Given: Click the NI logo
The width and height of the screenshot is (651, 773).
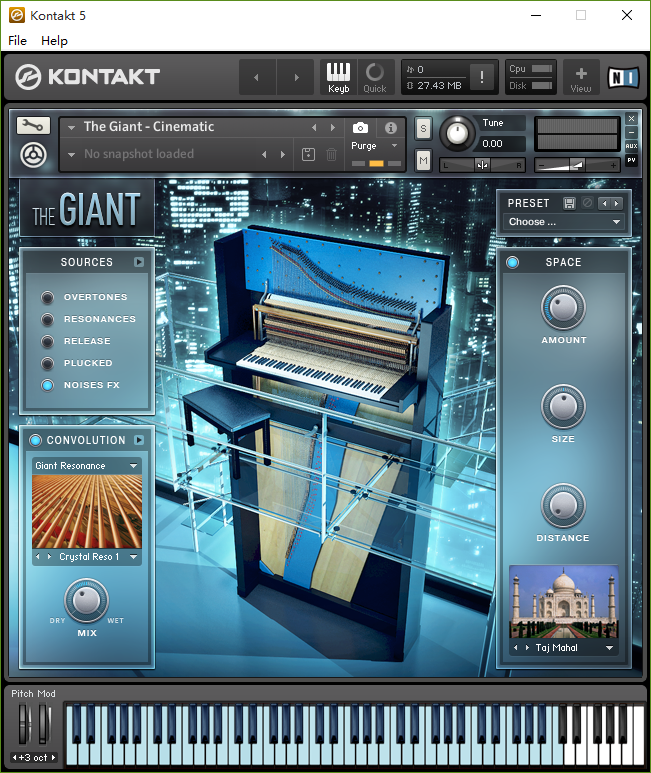Looking at the screenshot, I should (x=623, y=77).
